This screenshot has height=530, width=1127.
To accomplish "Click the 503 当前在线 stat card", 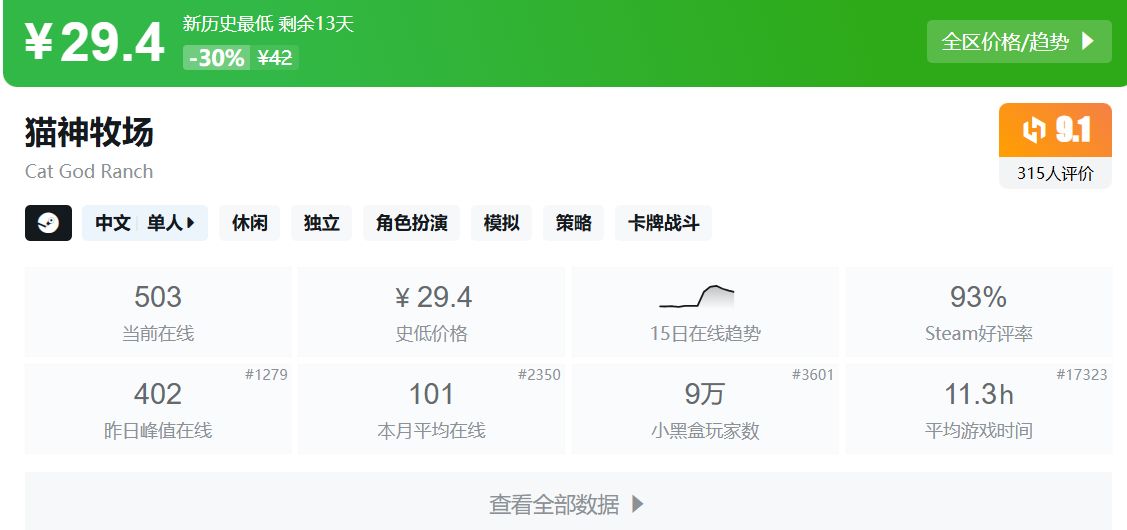I will (x=158, y=312).
